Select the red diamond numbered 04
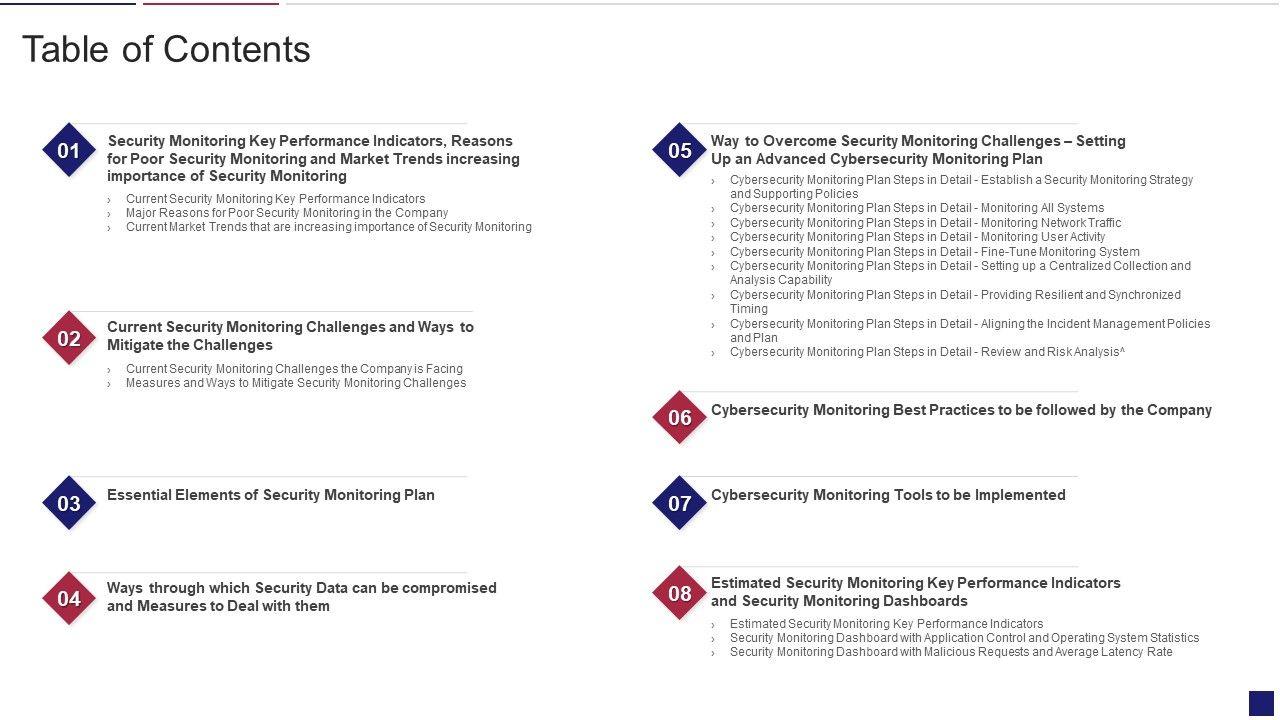The width and height of the screenshot is (1280, 720). coord(69,598)
